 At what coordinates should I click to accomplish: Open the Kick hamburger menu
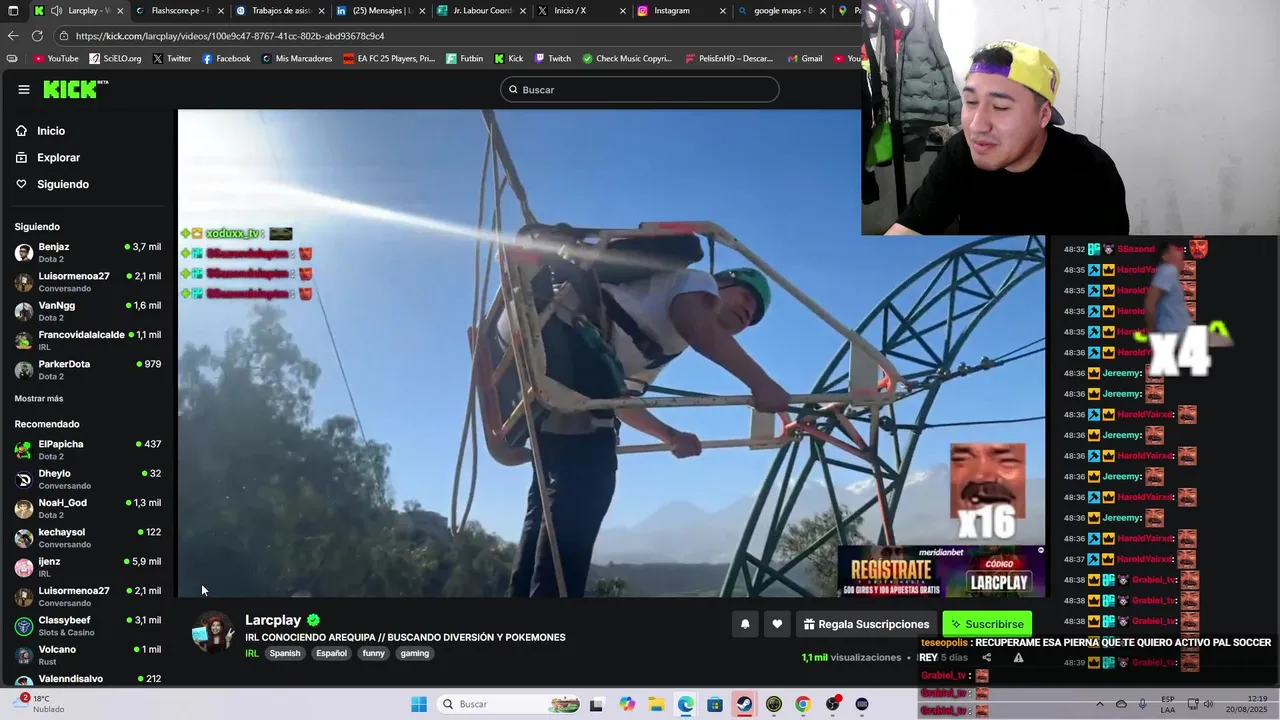24,89
